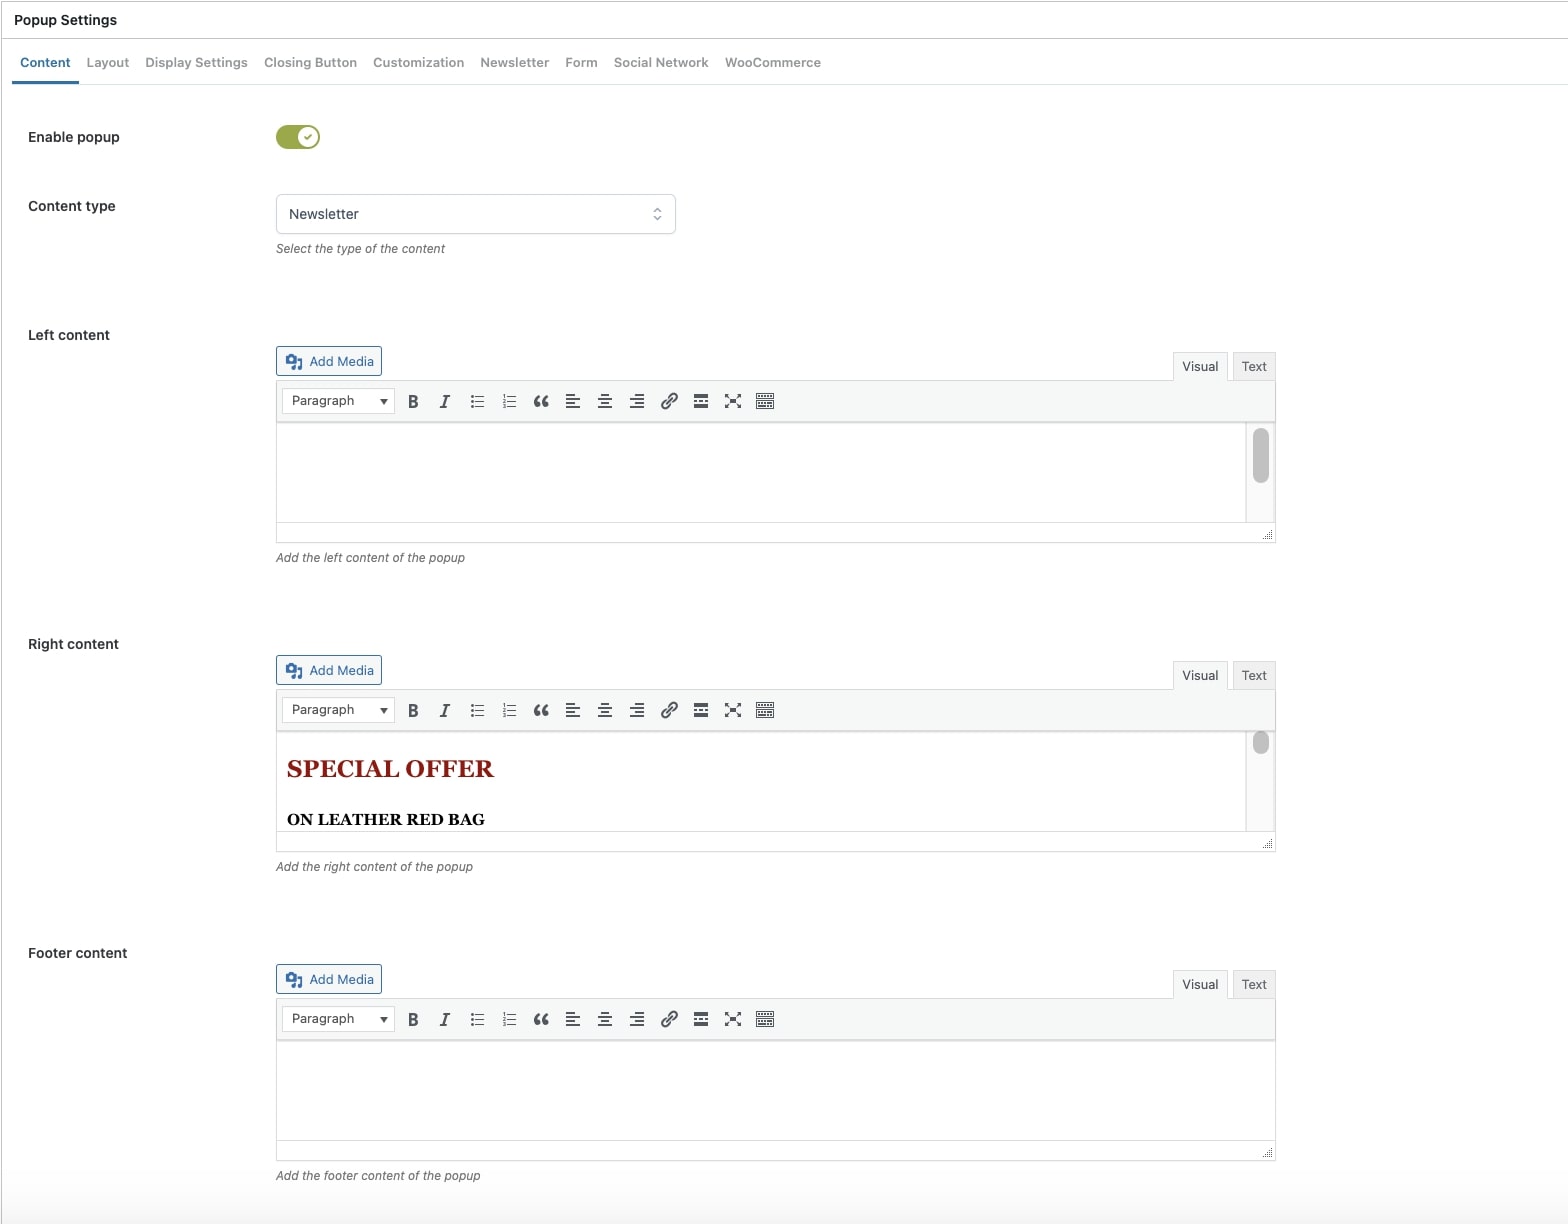Select the Content tab

coord(45,62)
